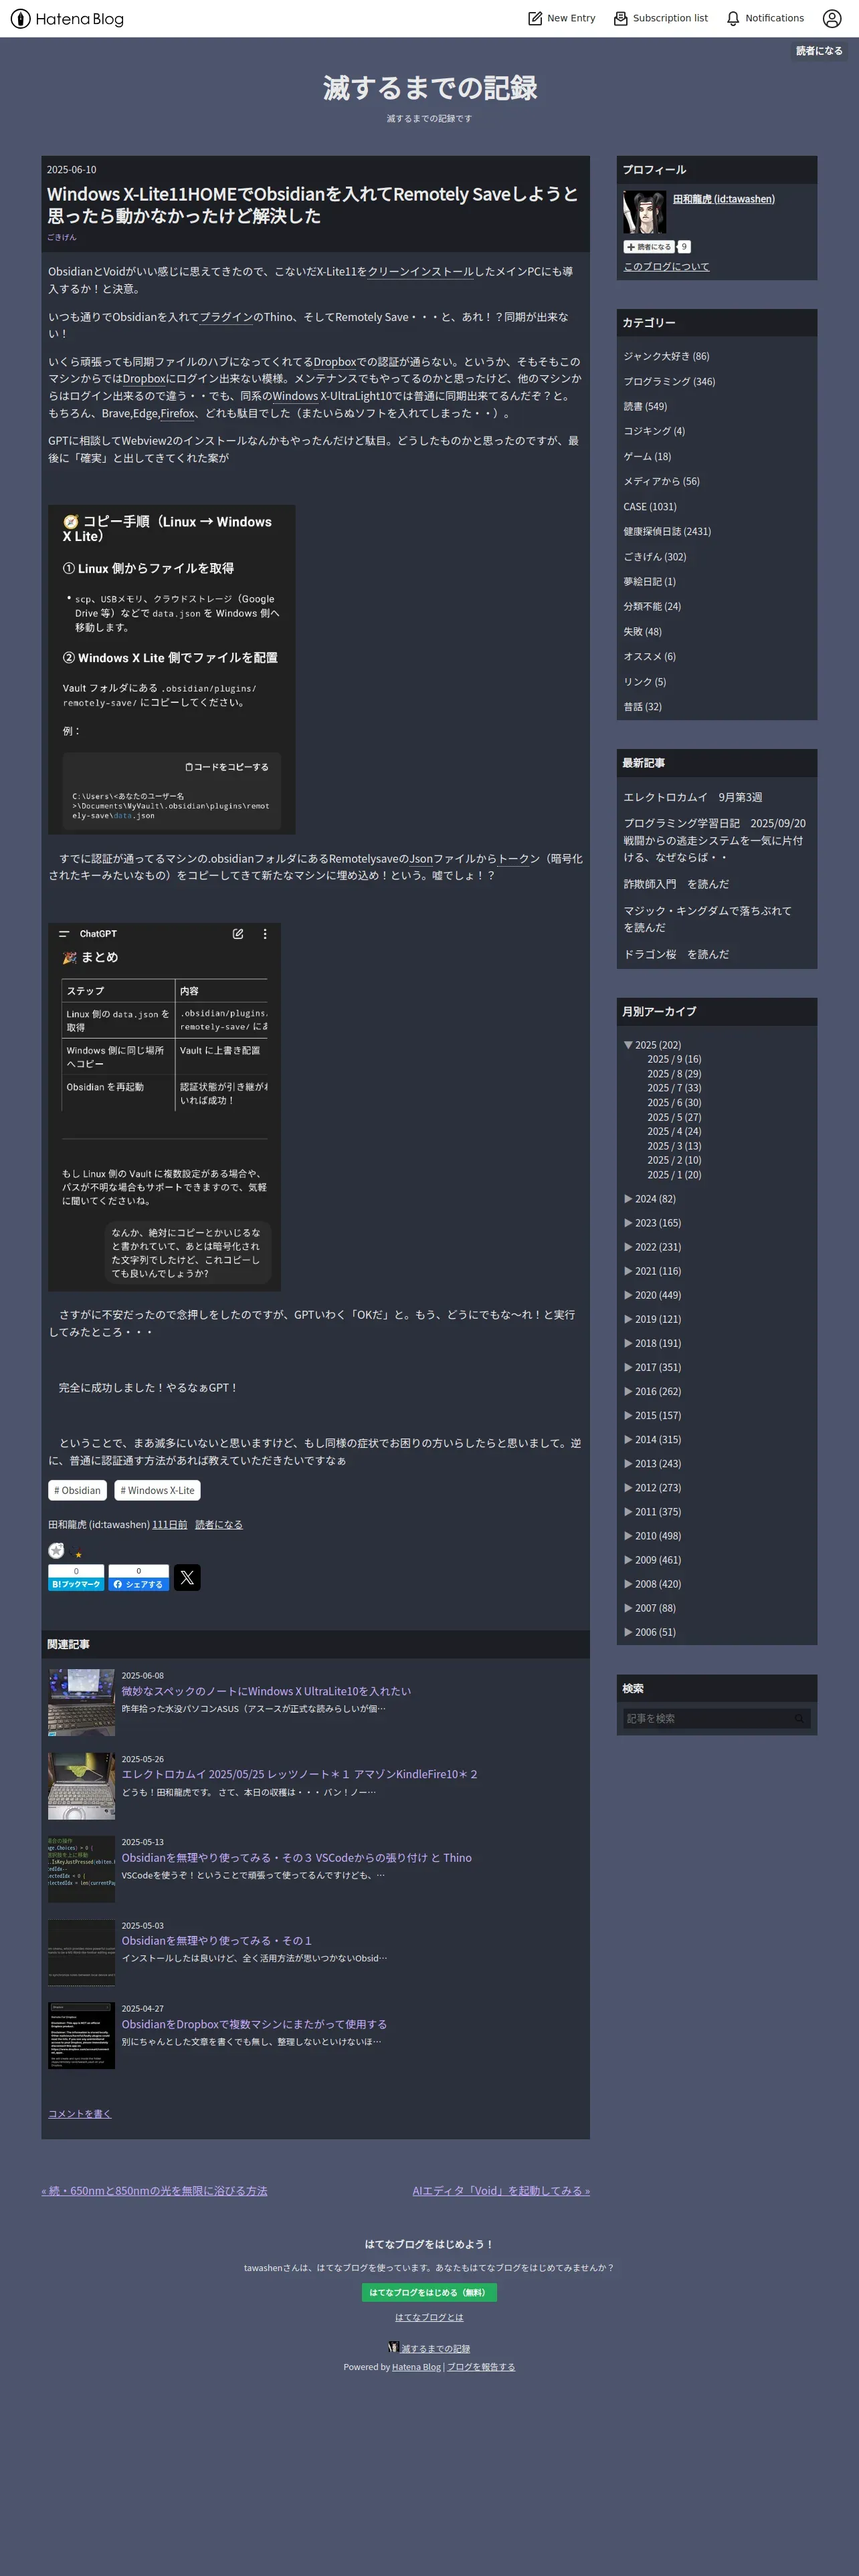Click the thumbnail for the 2025-04-27 related article
Screen dimensions: 859x2576
[81, 2035]
